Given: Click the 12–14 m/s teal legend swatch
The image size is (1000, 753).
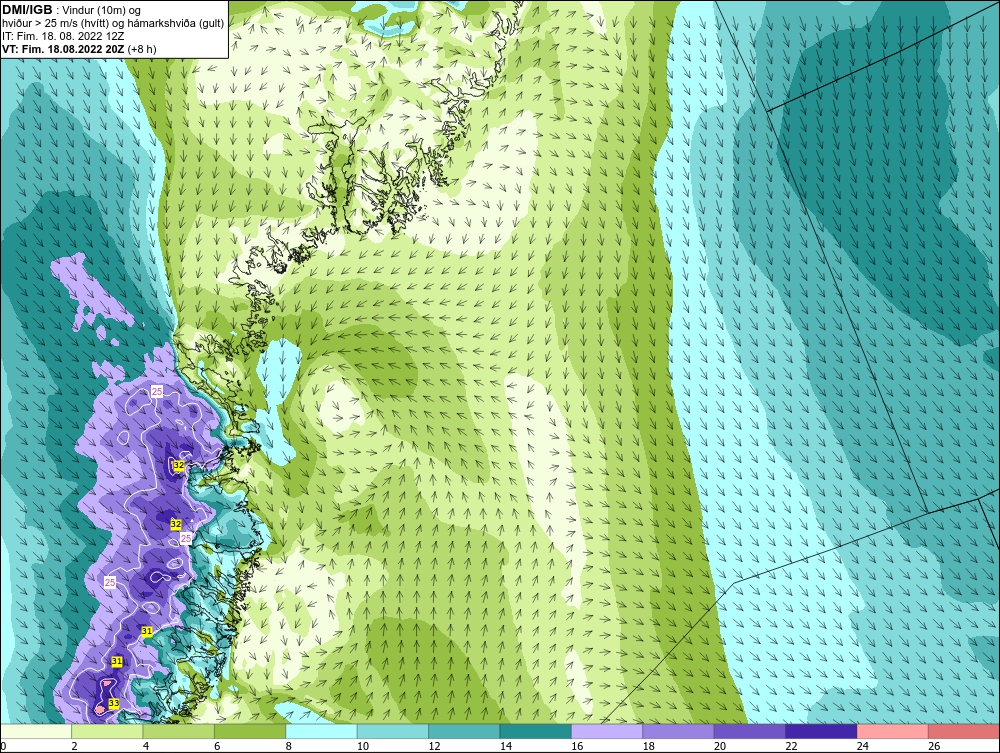Looking at the screenshot, I should pyautogui.click(x=464, y=731).
